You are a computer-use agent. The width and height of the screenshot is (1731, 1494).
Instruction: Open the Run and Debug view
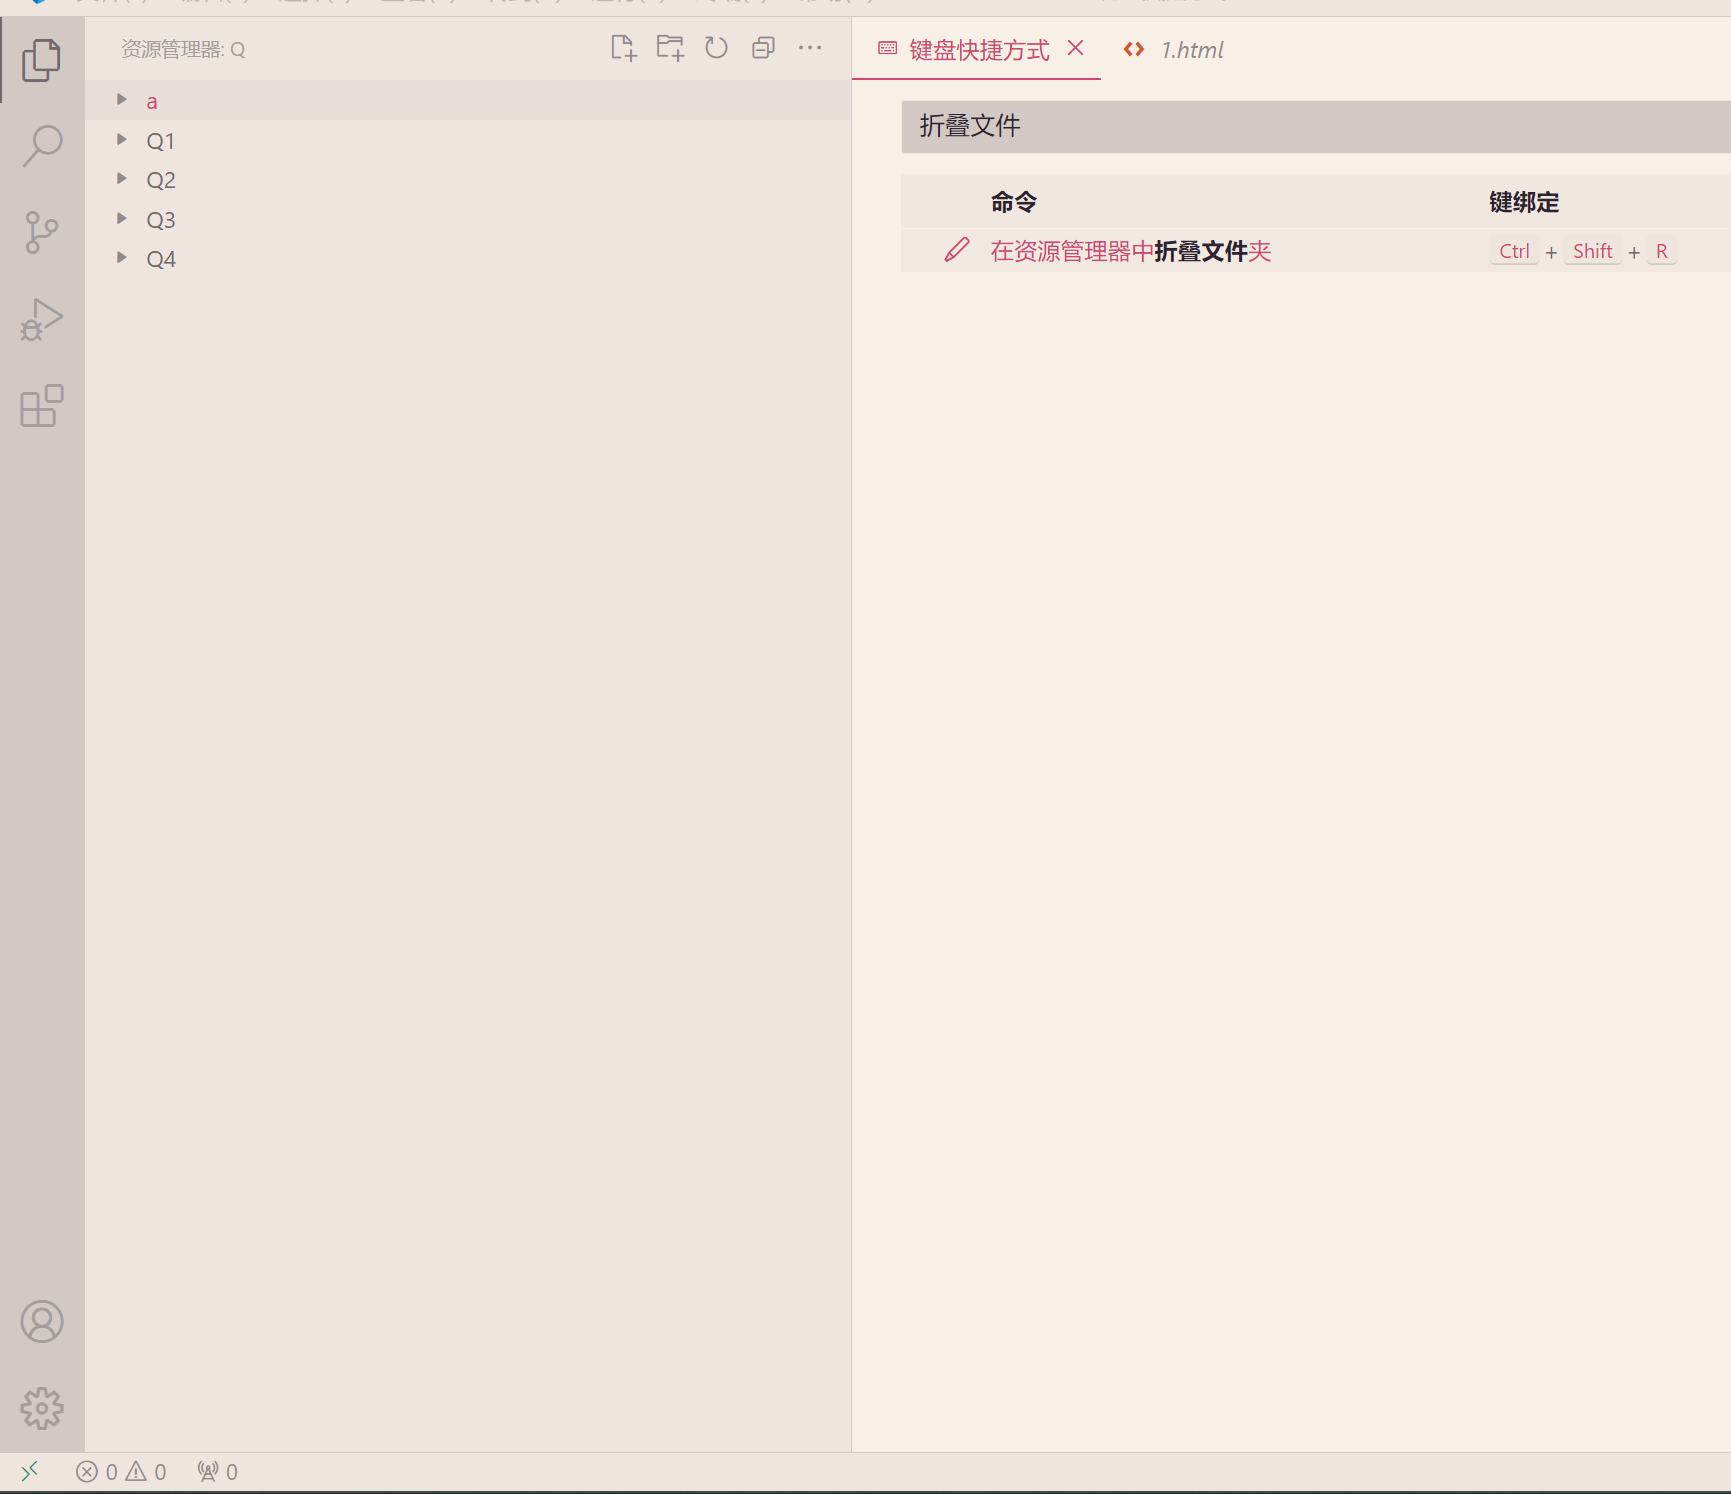click(x=41, y=320)
